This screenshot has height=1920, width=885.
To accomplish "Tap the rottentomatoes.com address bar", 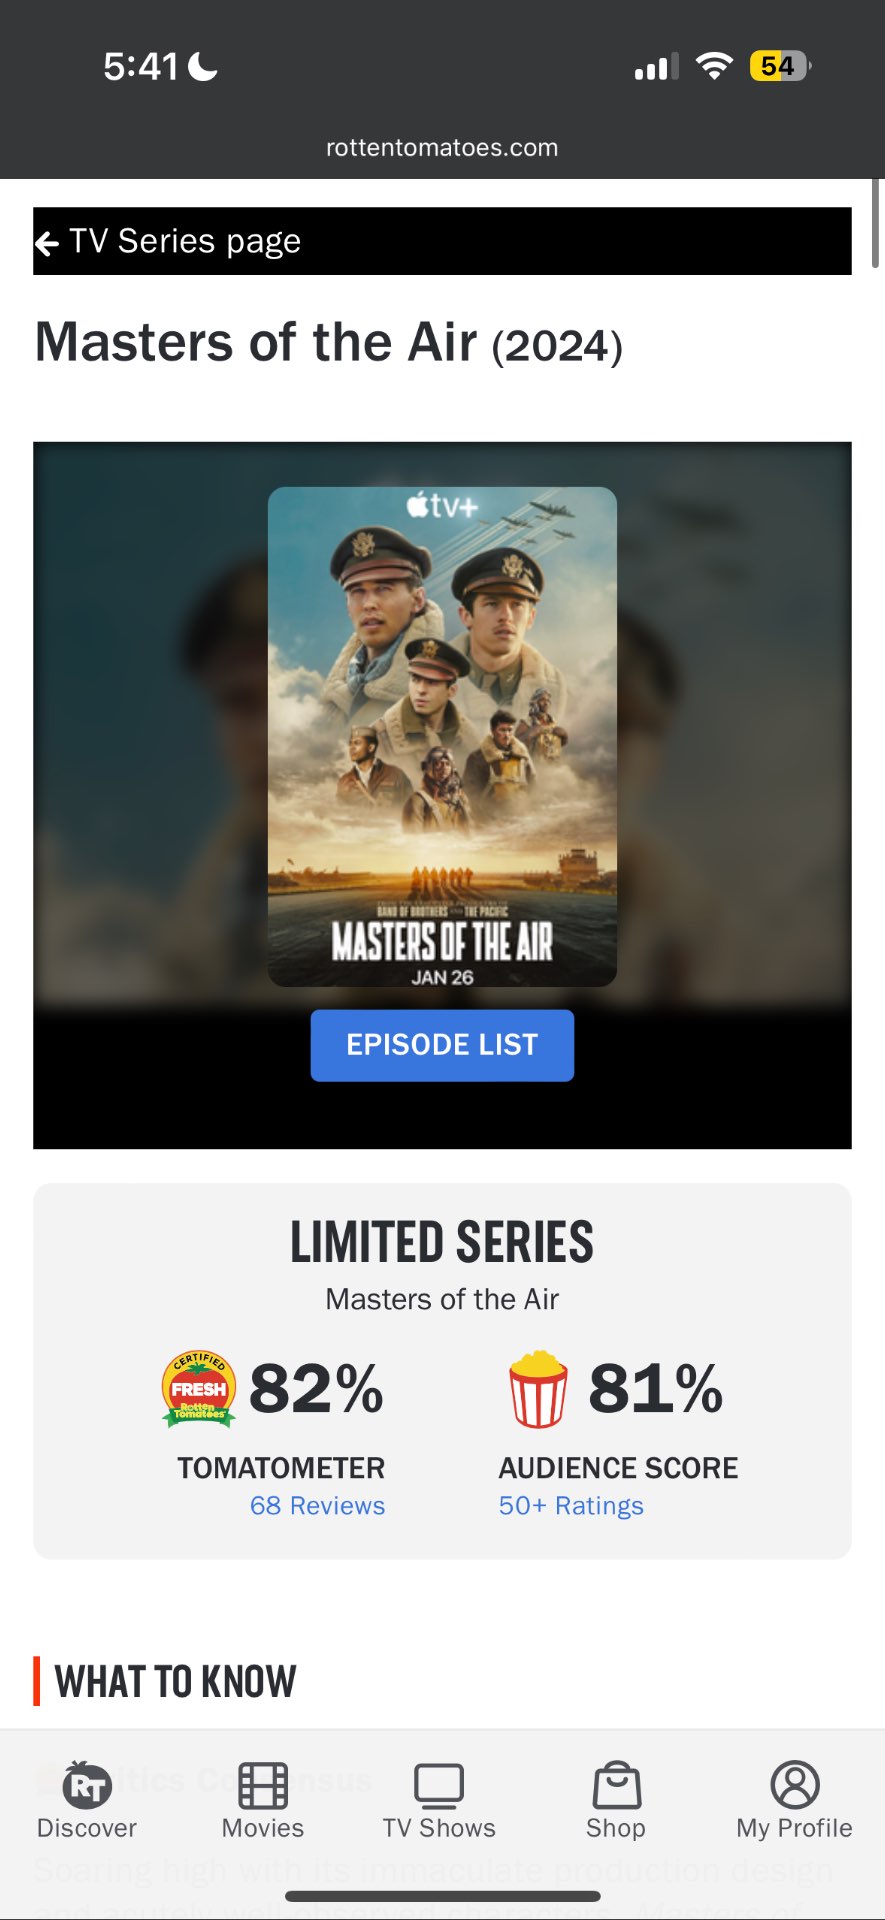I will [x=442, y=148].
